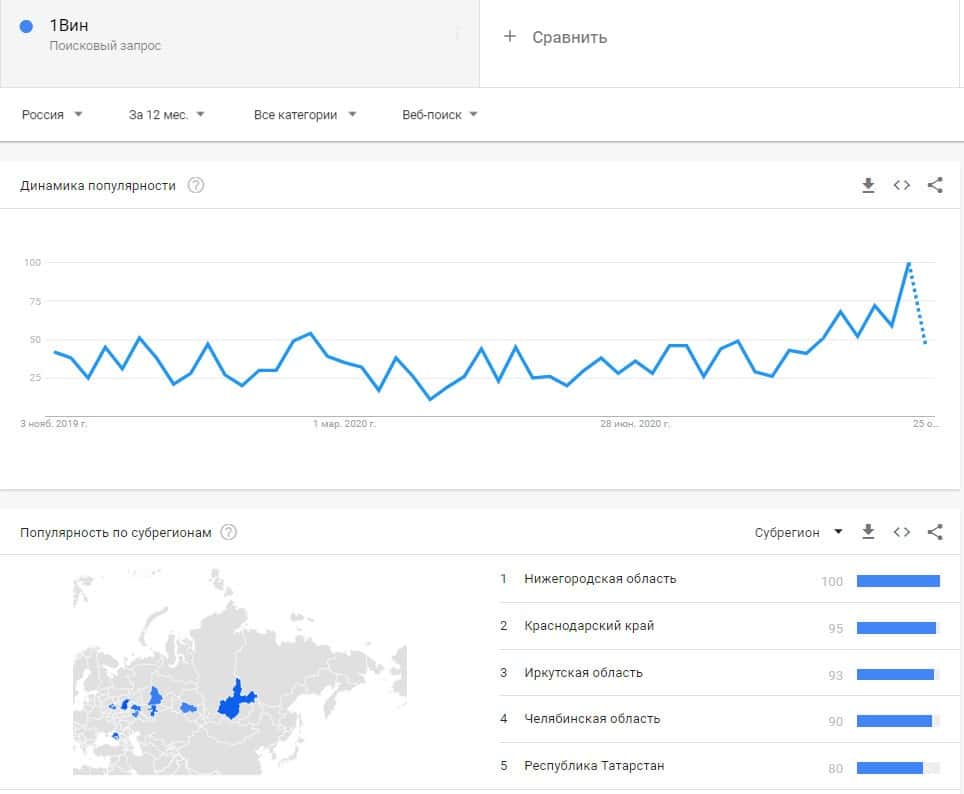Share the popularity dynamics chart
The height and width of the screenshot is (794, 964).
[x=935, y=185]
